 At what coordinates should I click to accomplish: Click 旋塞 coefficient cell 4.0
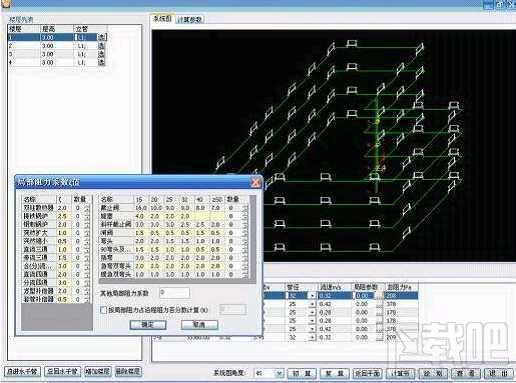coord(141,216)
